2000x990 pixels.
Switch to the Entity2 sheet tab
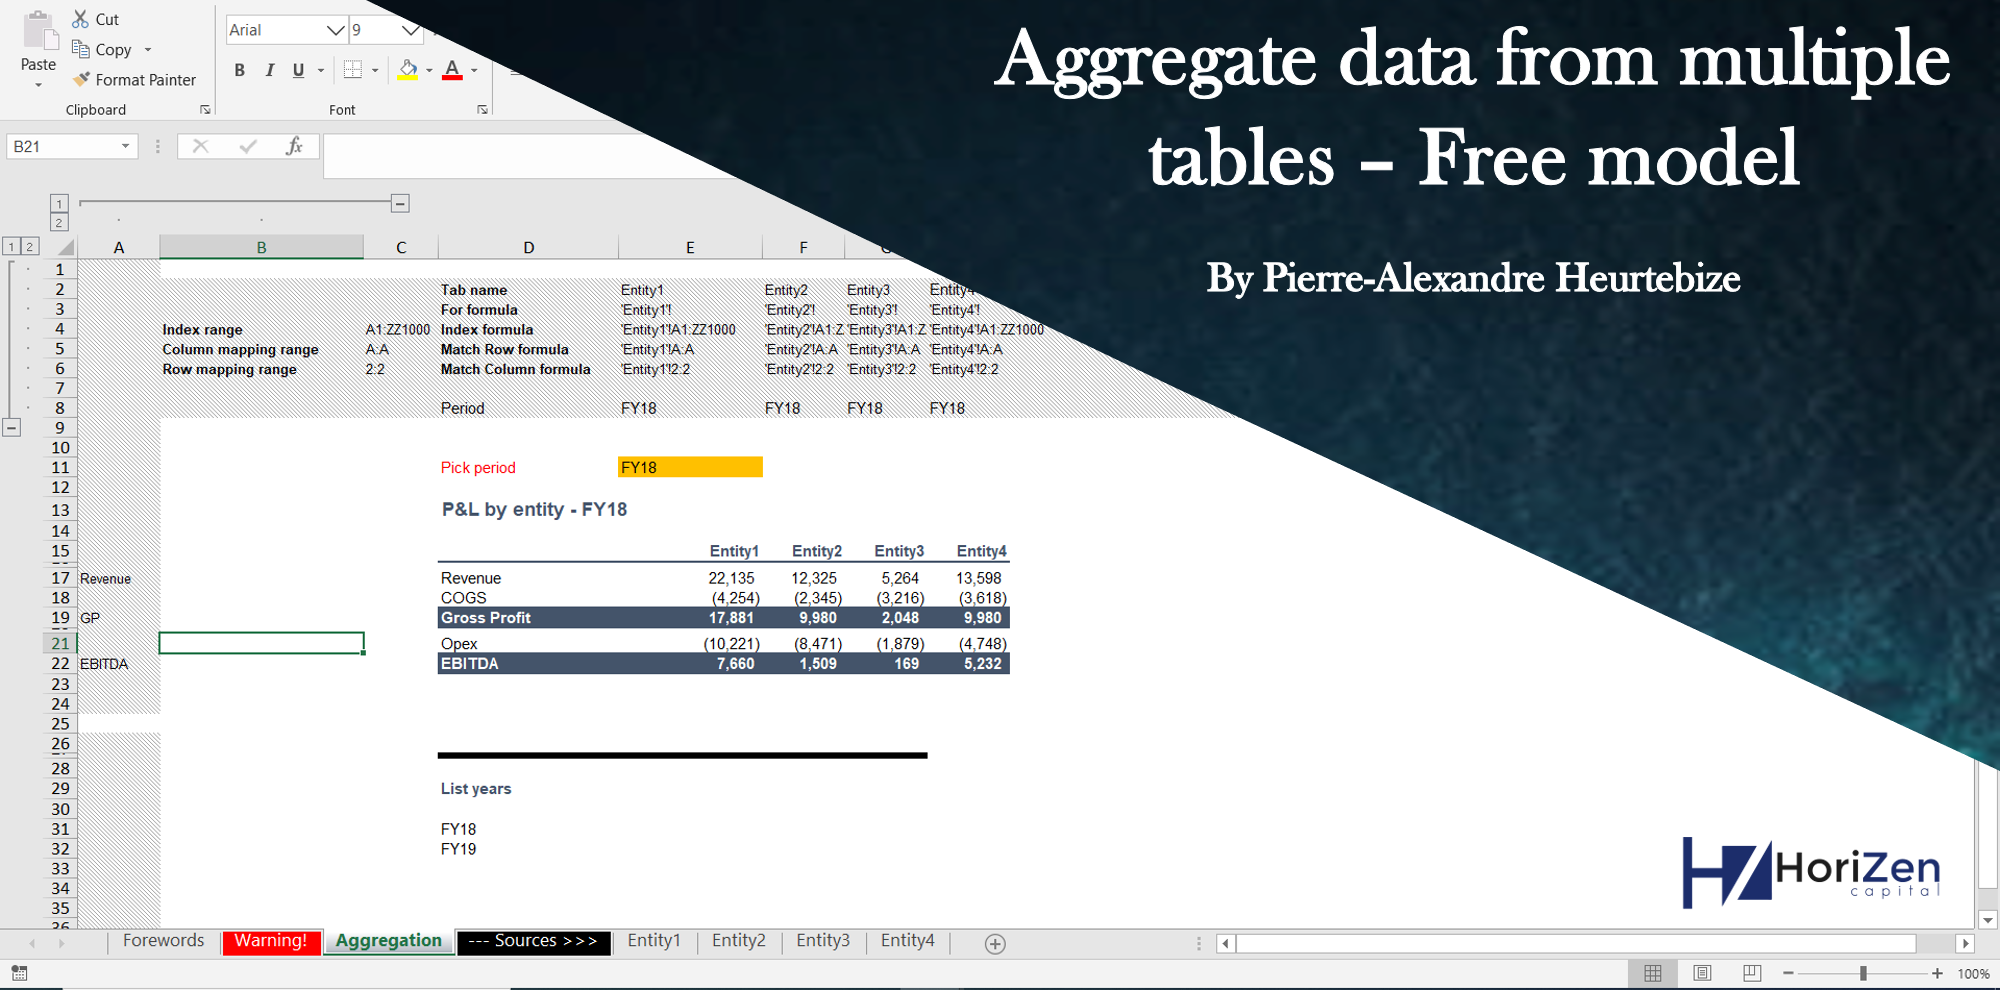tap(738, 941)
